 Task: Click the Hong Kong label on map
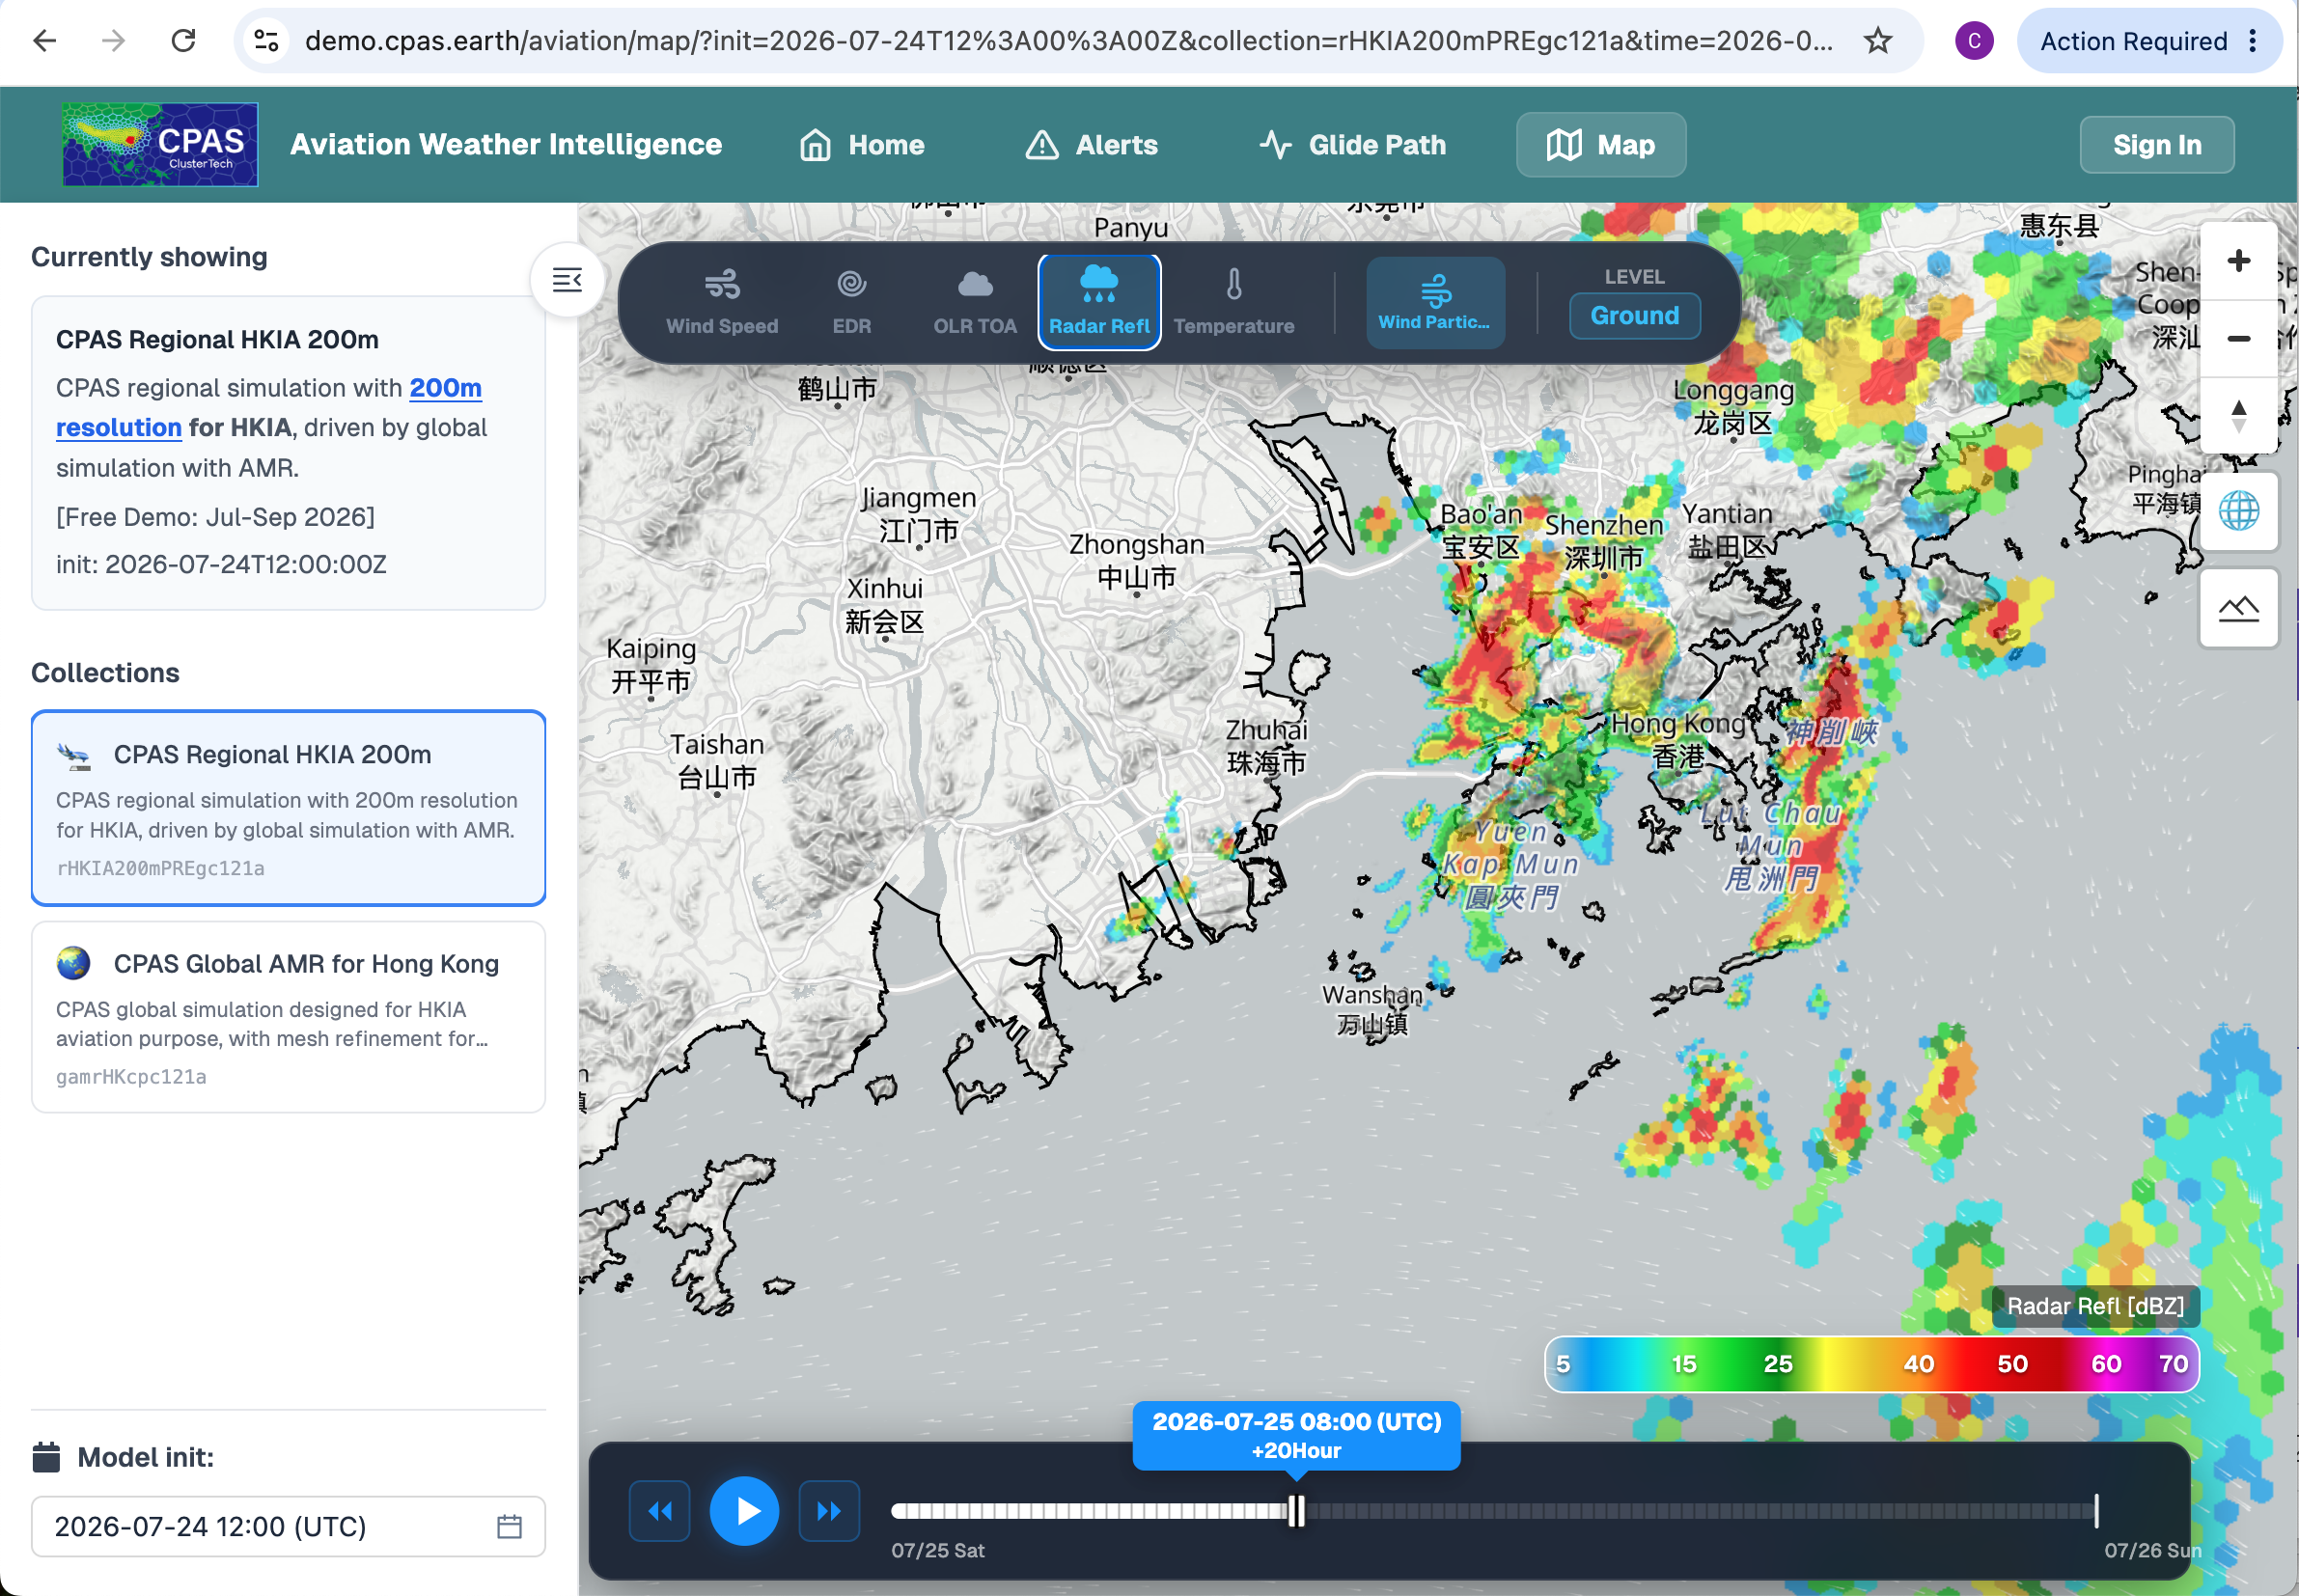click(1678, 740)
